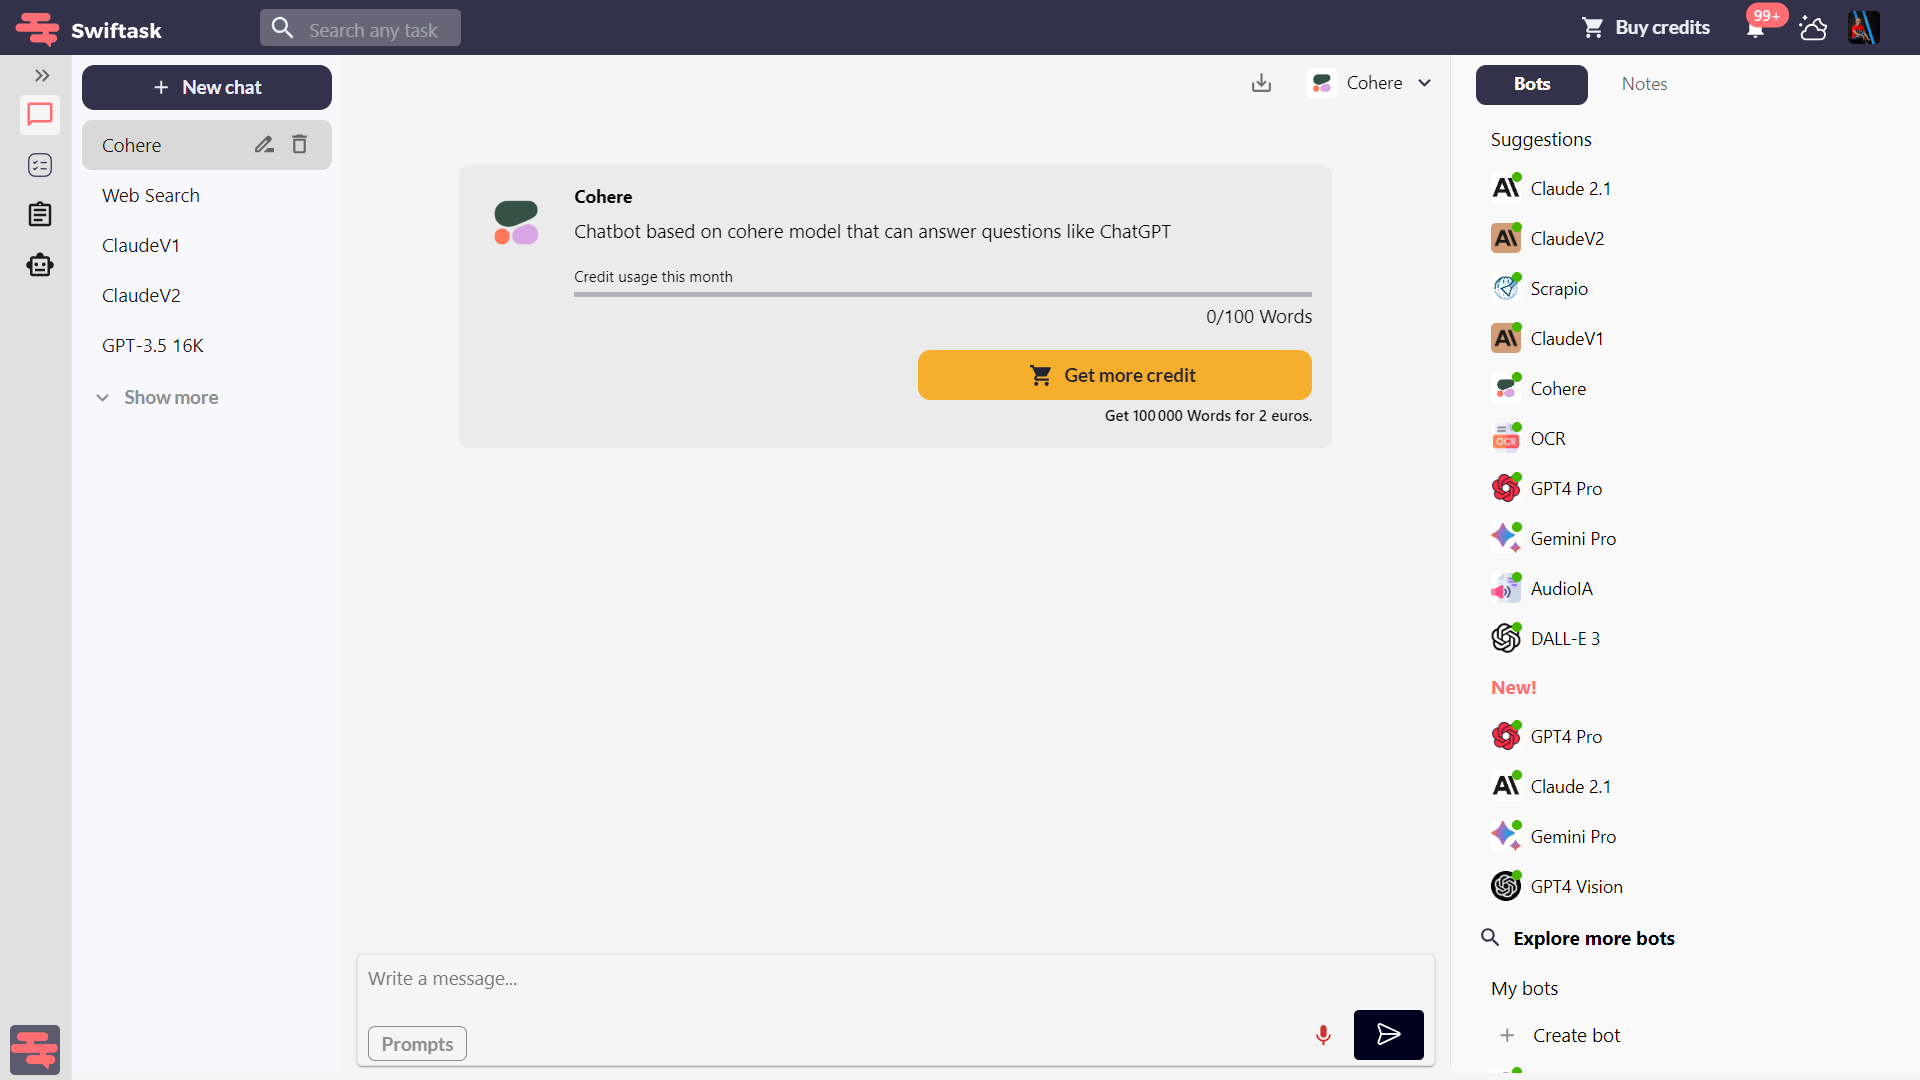Open Buy credits

[x=1644, y=27]
